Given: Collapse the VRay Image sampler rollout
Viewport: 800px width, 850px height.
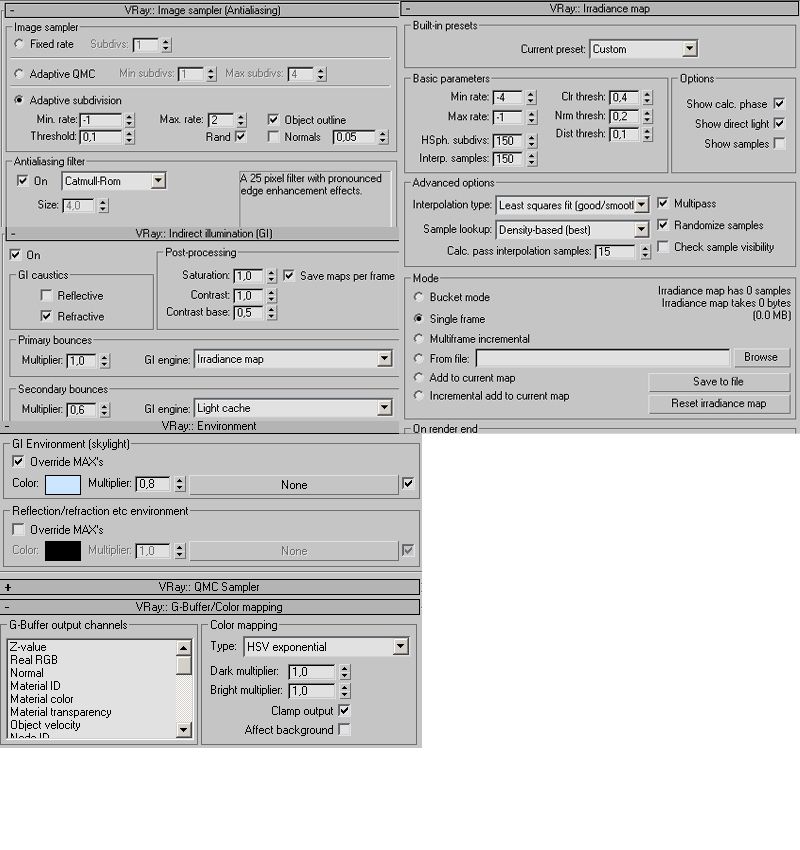Looking at the screenshot, I should click(12, 10).
